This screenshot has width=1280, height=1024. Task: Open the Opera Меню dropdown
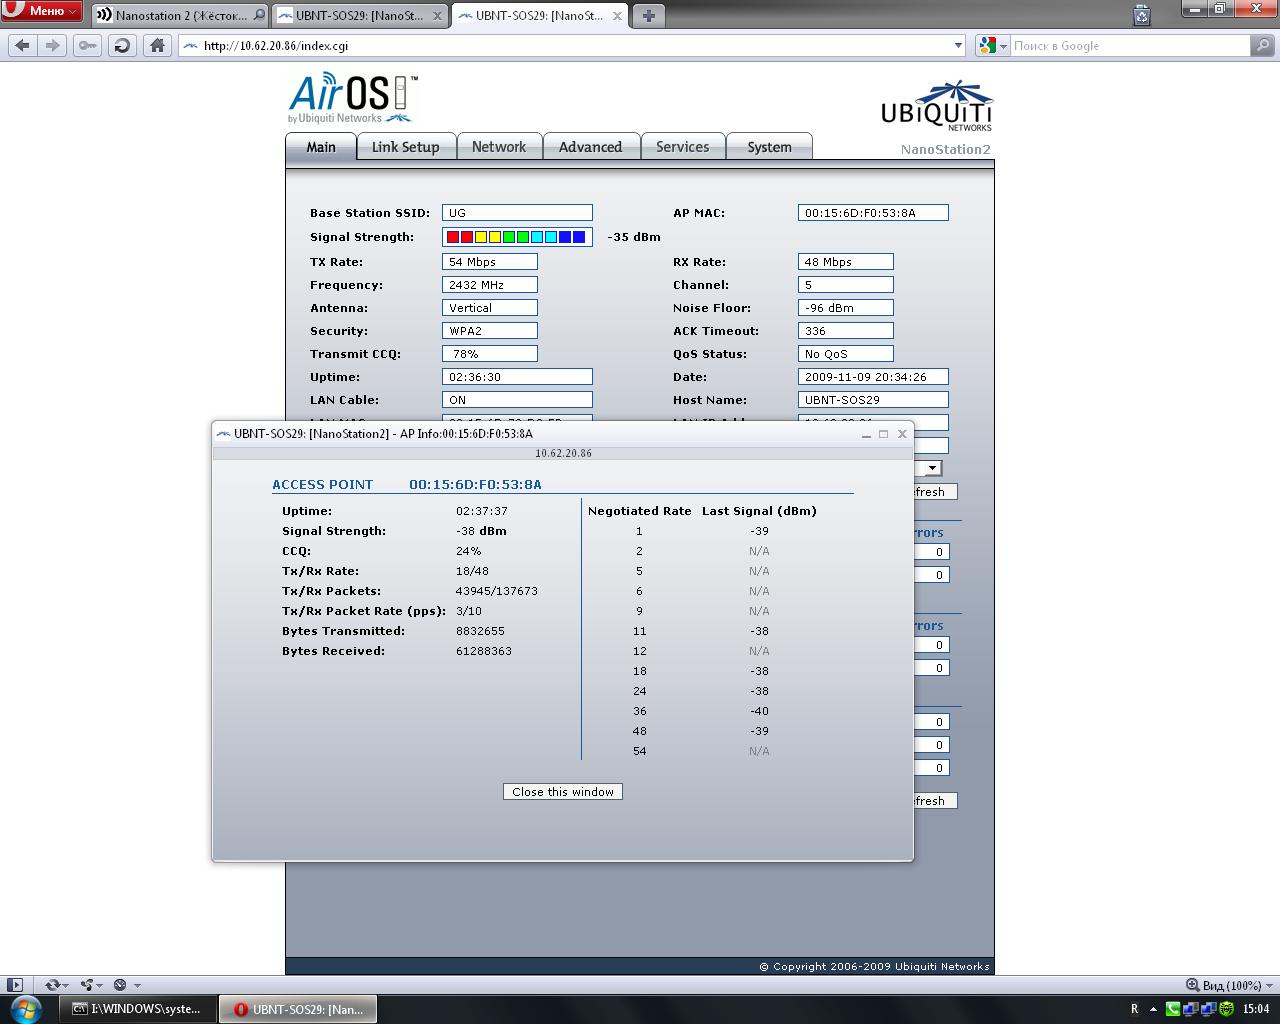[x=42, y=11]
